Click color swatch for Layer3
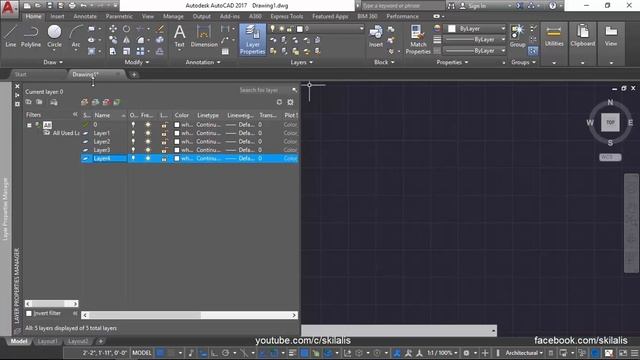This screenshot has height=360, width=640. [x=177, y=150]
